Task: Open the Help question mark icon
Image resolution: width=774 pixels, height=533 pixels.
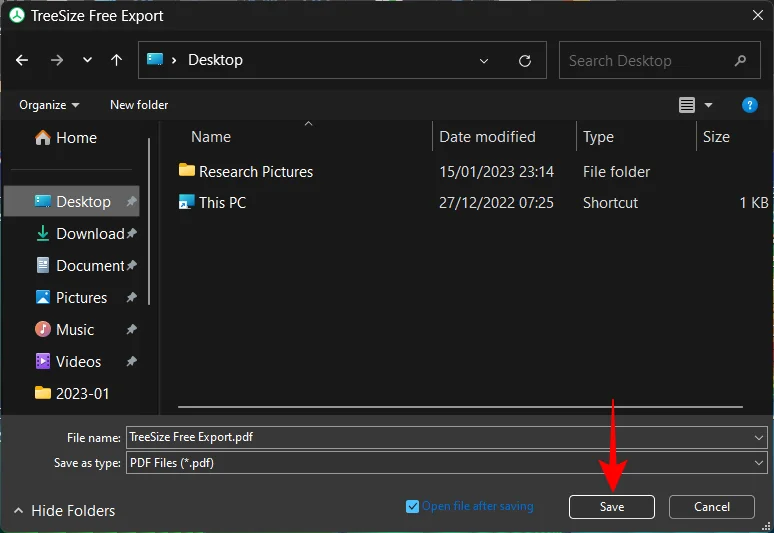Action: tap(749, 105)
